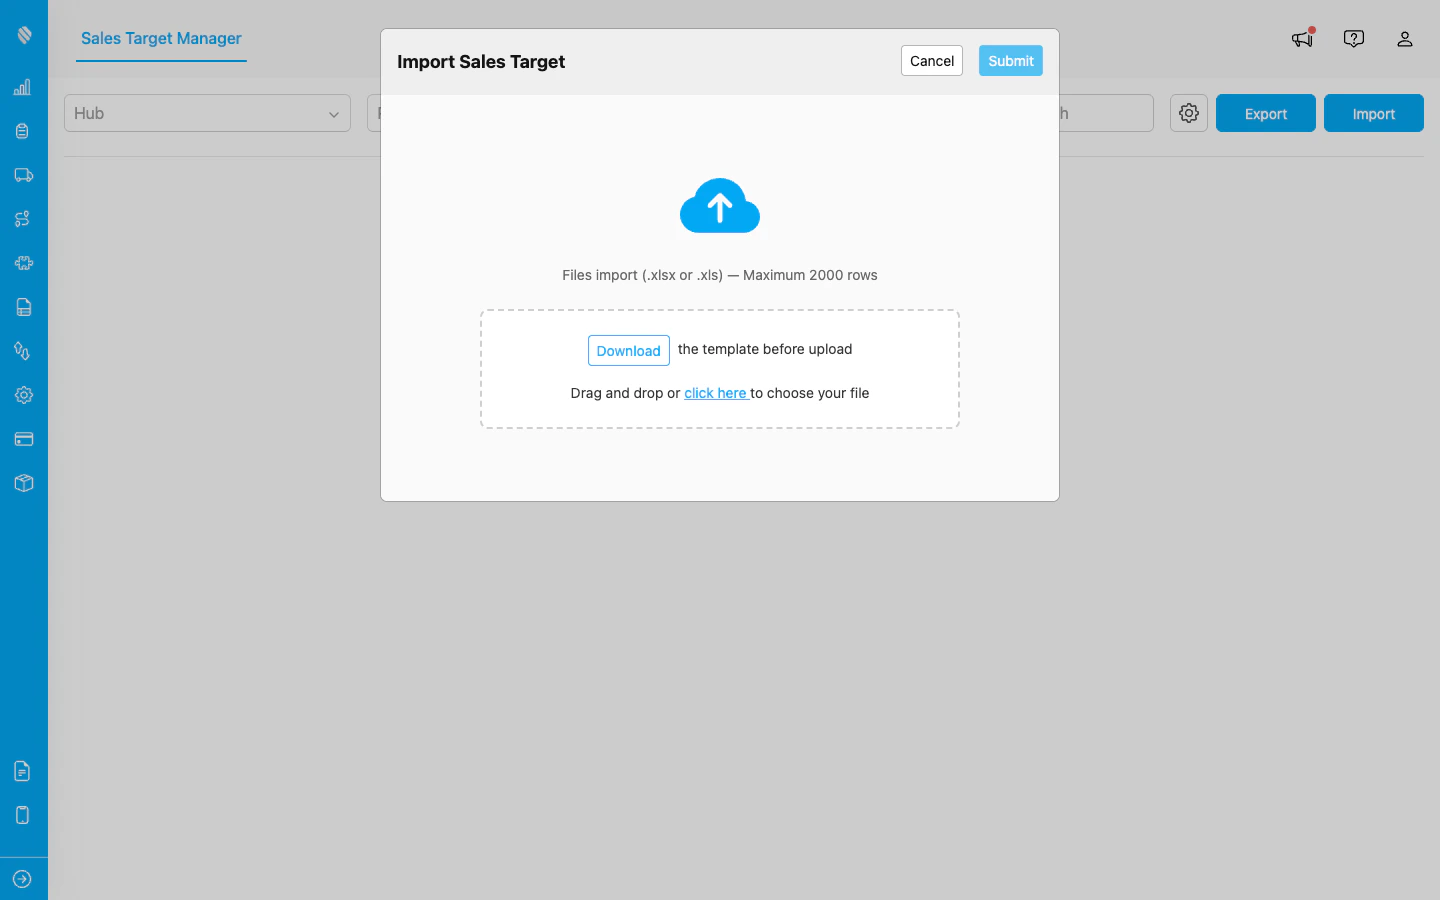Cancel the Import Sales Target dialog
Image resolution: width=1440 pixels, height=900 pixels.
pyautogui.click(x=931, y=60)
